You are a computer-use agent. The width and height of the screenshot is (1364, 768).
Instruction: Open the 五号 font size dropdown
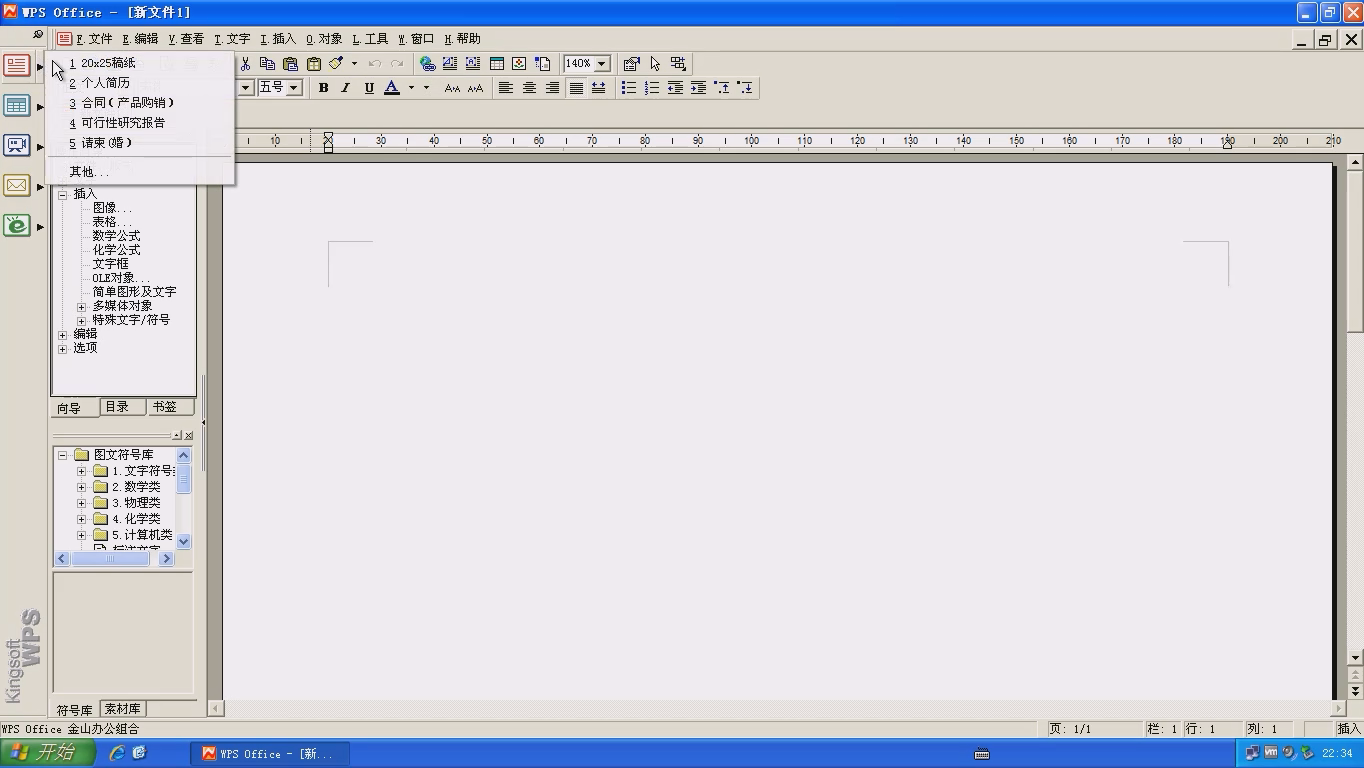[294, 88]
